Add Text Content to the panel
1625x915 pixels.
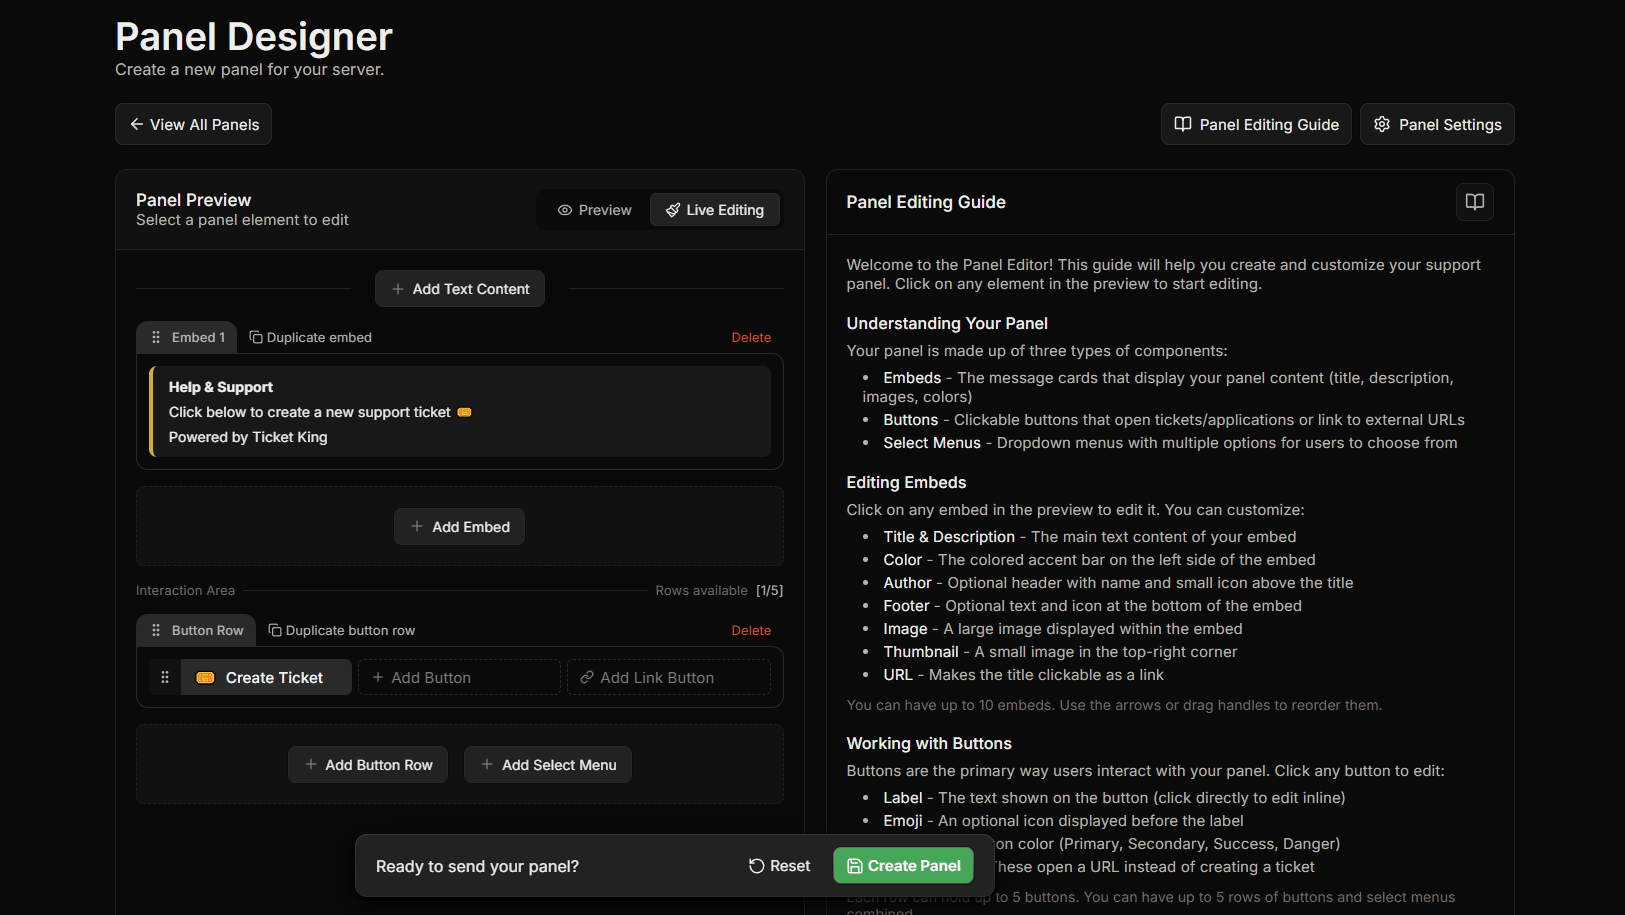[460, 289]
